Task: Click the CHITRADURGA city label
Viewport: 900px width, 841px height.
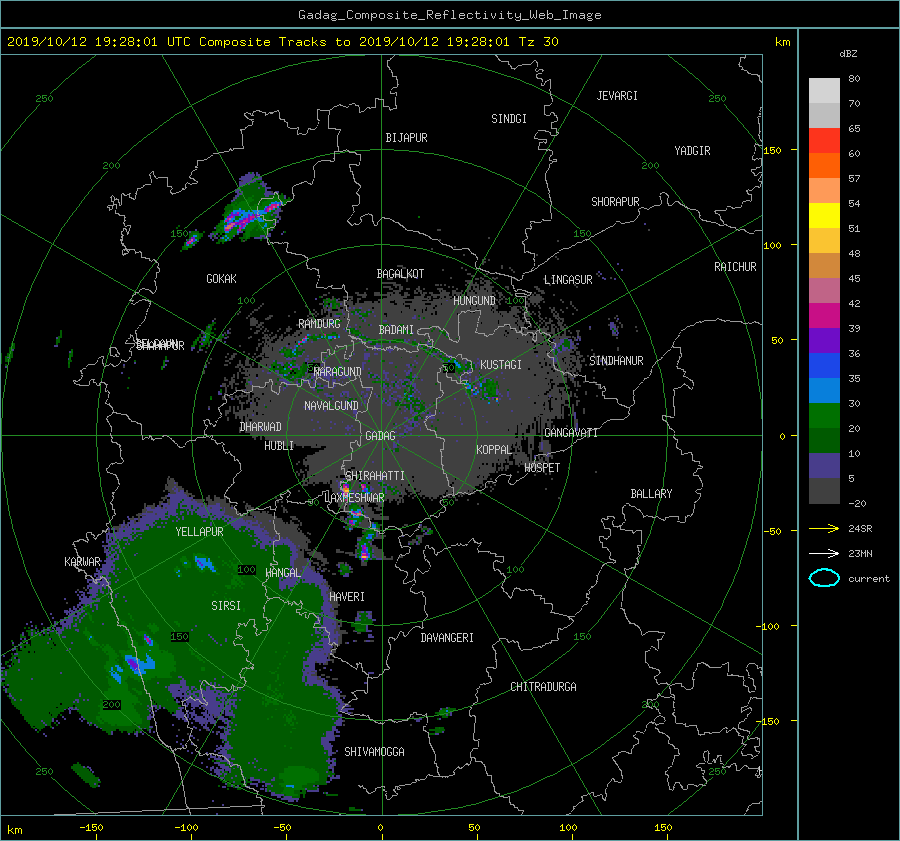Action: coord(543,687)
